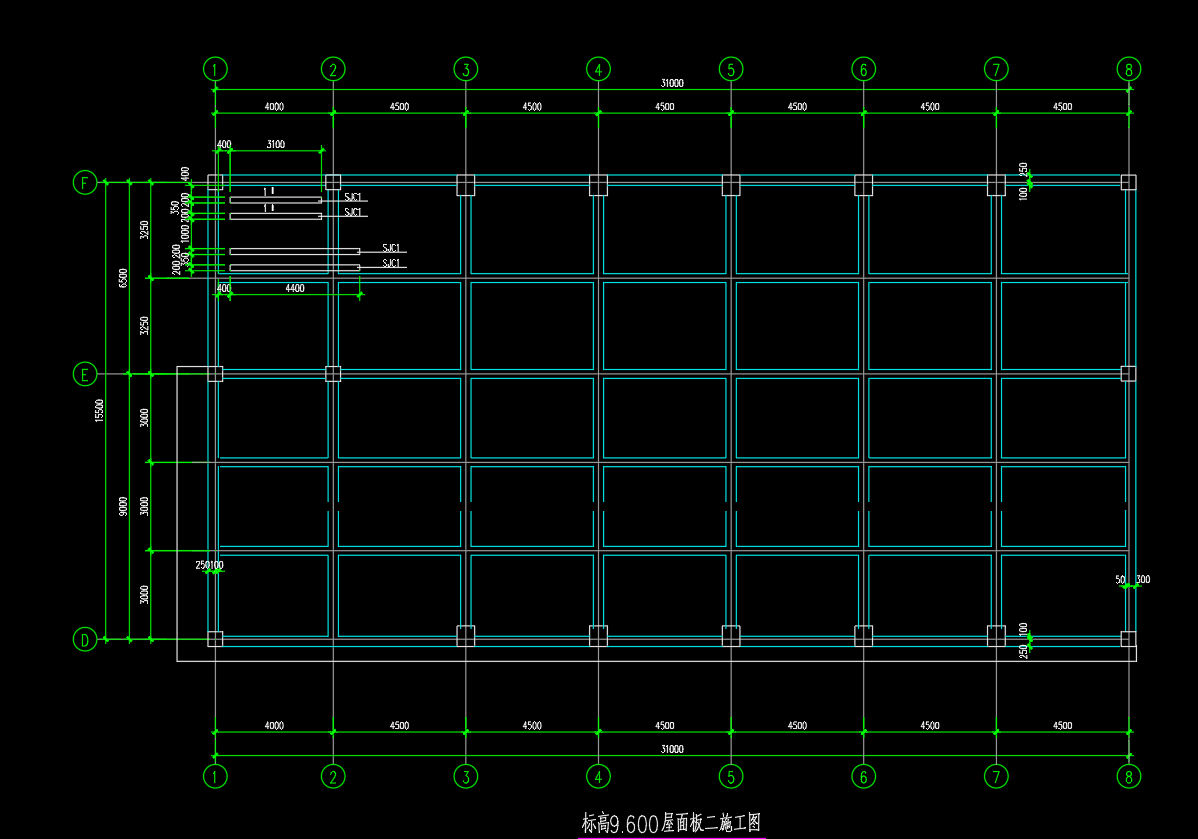Click the lowest SJC1 label
Screen dimensions: 1198x839
(x=391, y=264)
